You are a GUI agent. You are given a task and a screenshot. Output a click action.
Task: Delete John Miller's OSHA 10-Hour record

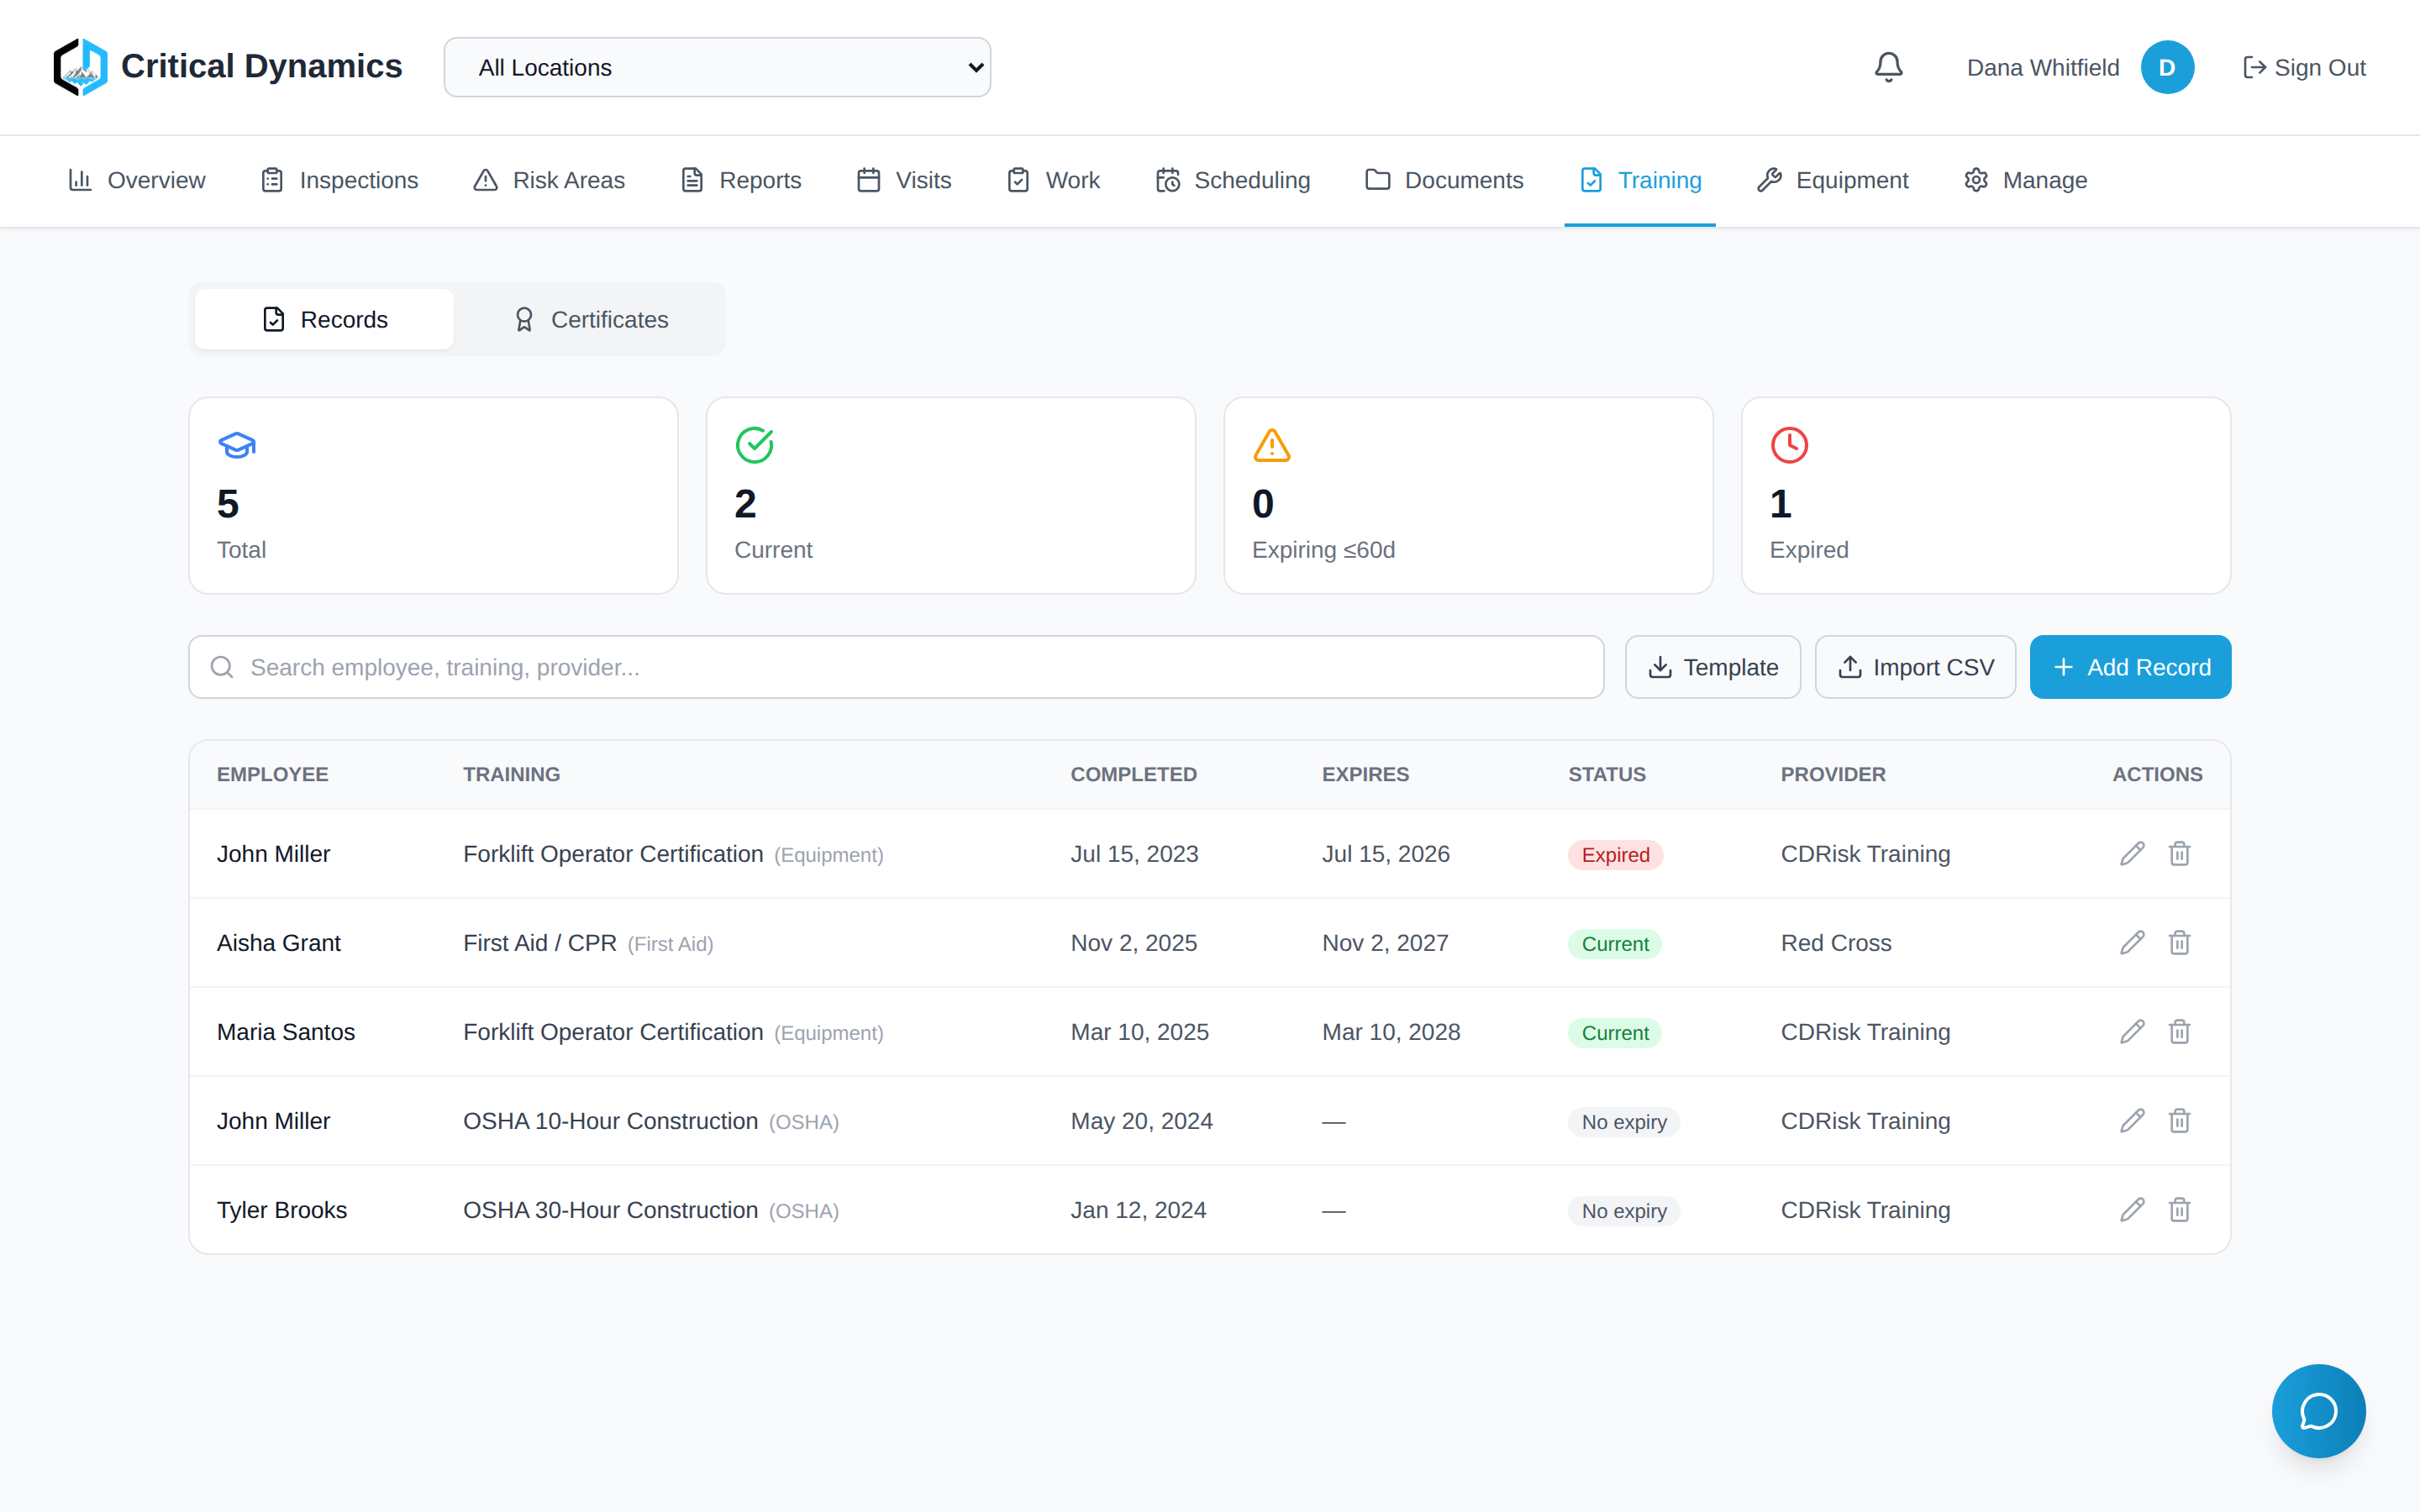pyautogui.click(x=2179, y=1120)
